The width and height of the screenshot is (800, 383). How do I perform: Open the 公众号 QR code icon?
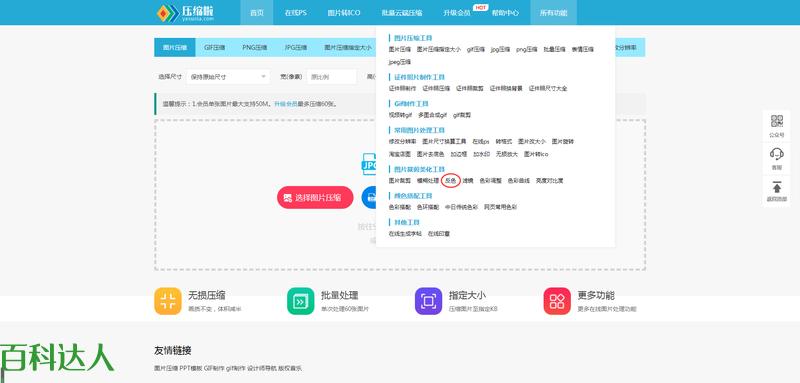[777, 121]
